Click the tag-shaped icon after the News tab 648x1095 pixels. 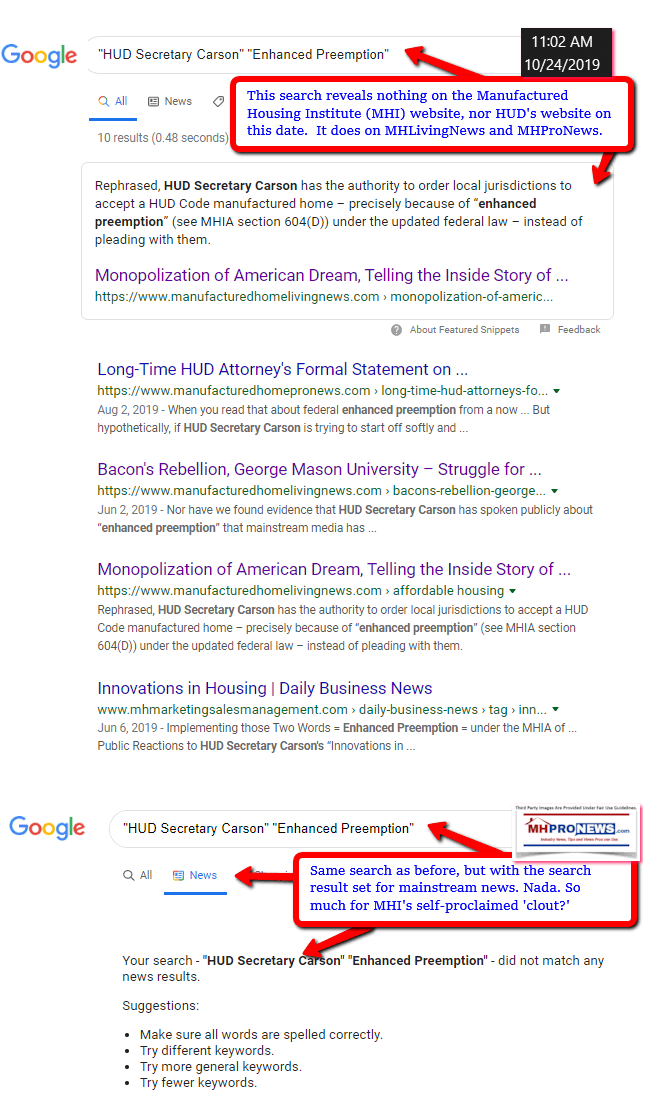[x=219, y=101]
